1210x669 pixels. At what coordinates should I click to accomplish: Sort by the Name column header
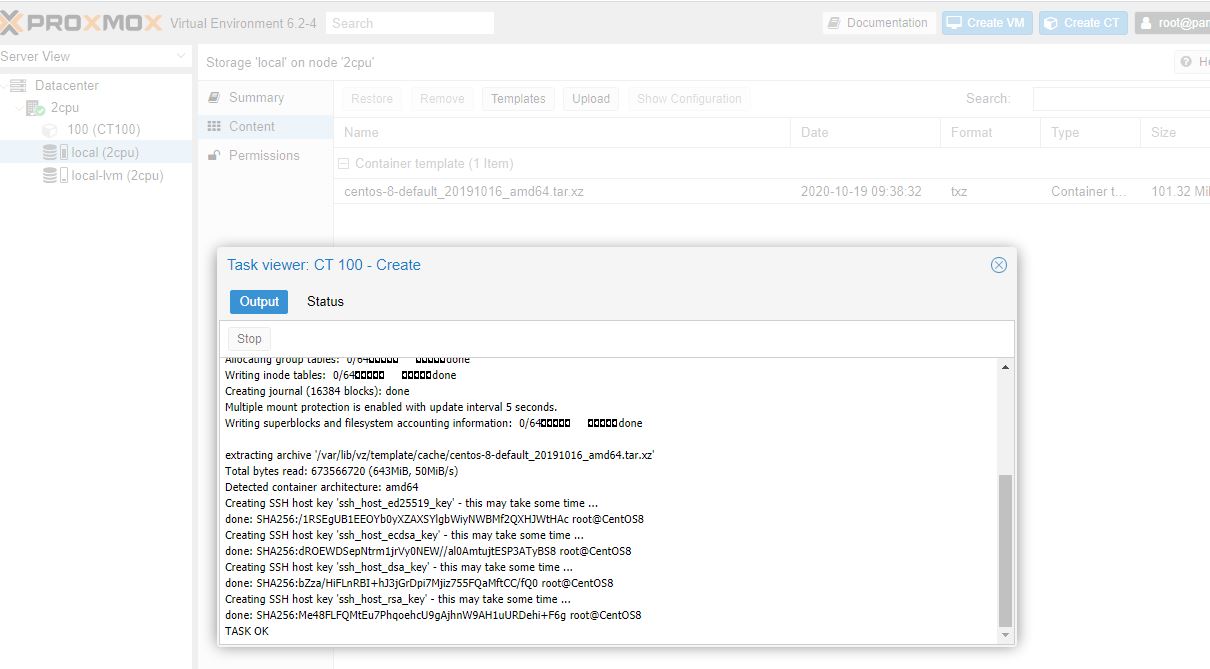click(x=561, y=132)
